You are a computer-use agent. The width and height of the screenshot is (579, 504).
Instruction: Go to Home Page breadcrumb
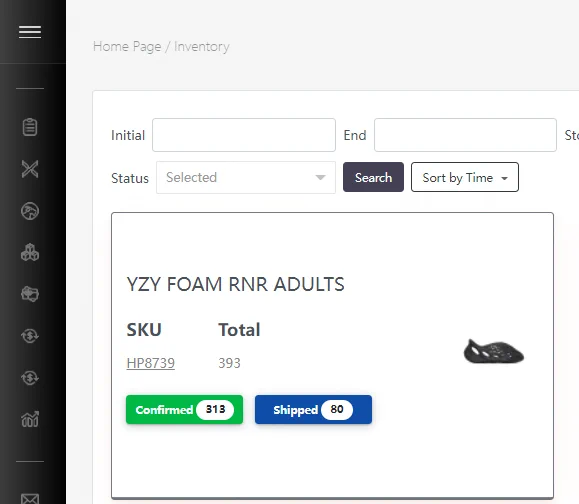[127, 47]
